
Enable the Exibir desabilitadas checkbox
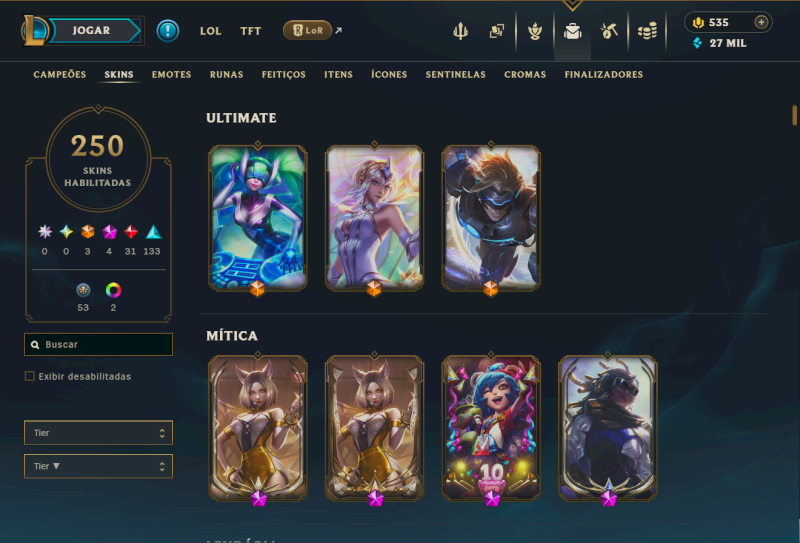coord(30,376)
